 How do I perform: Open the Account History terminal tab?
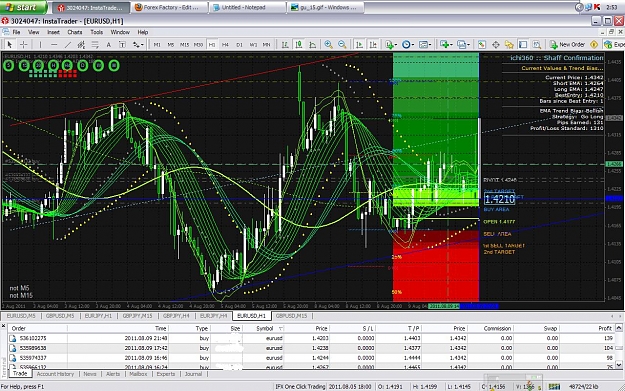pos(55,374)
